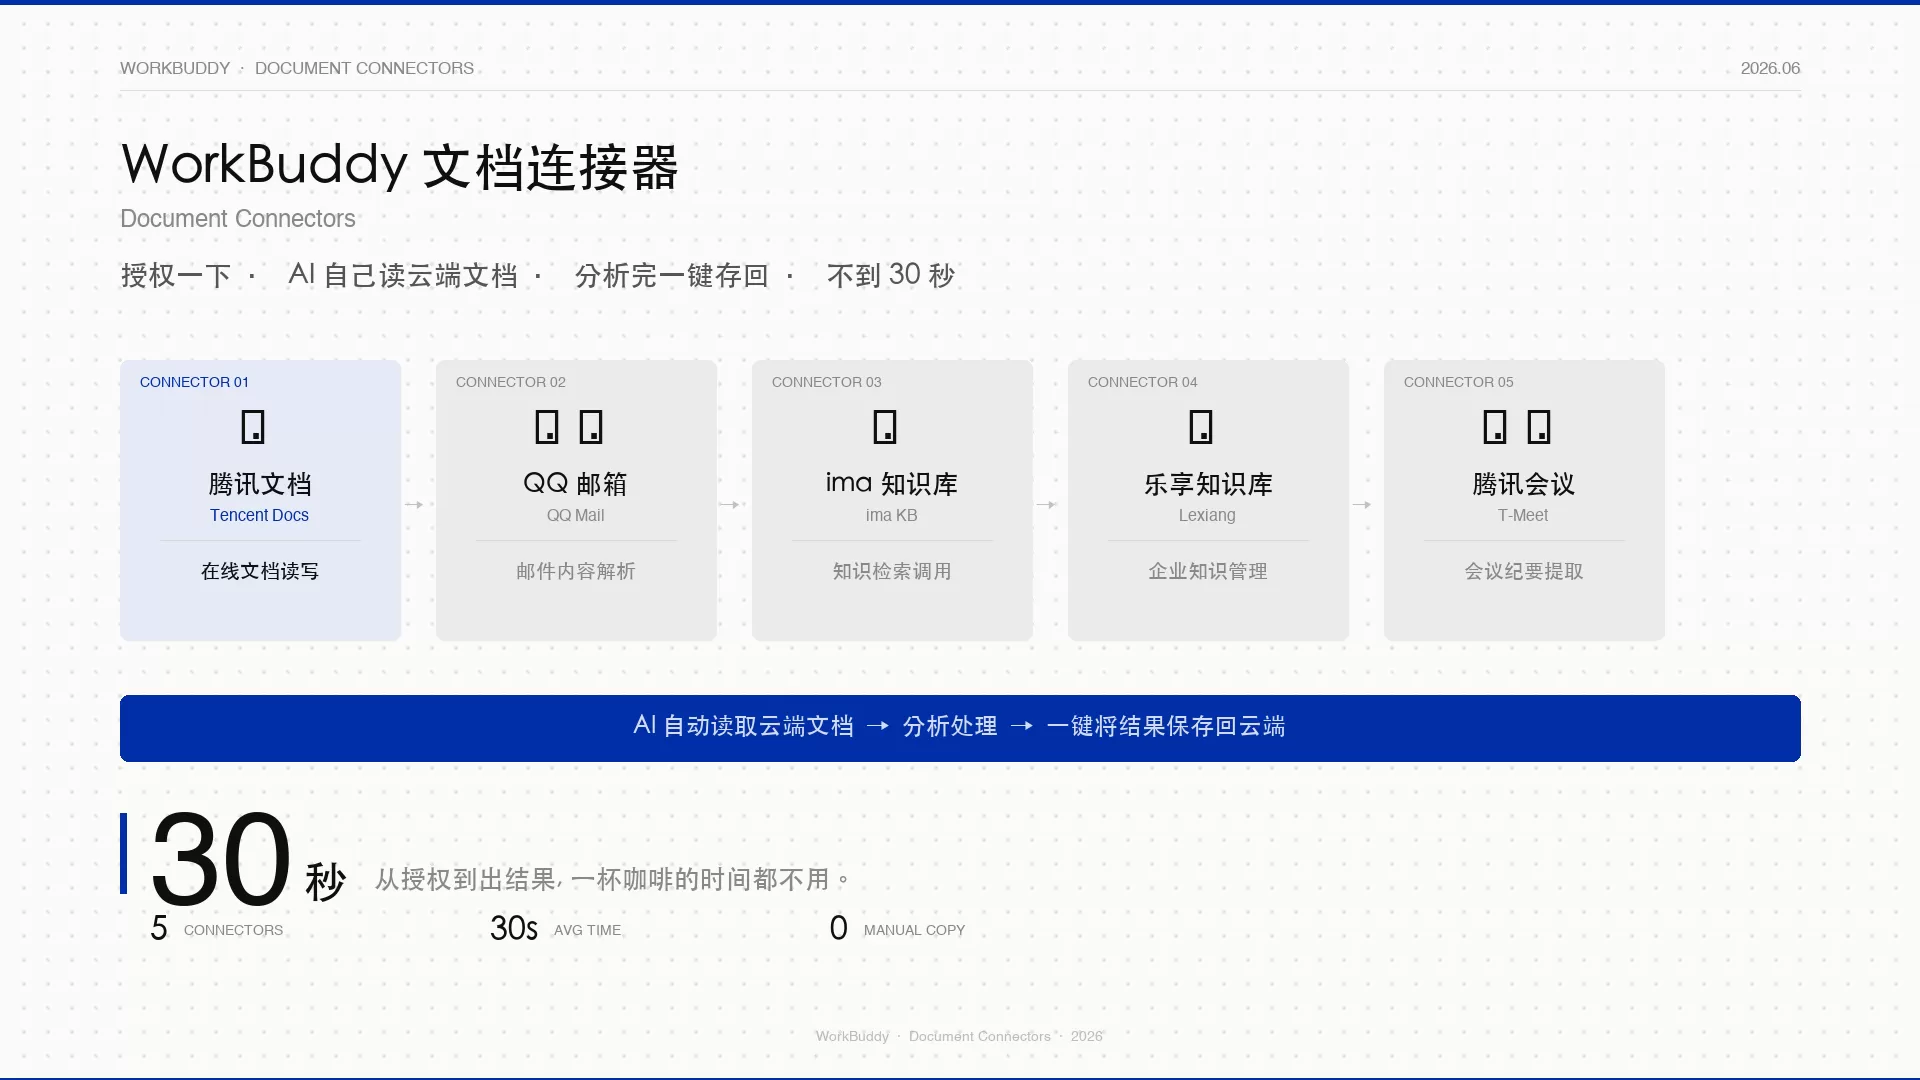Click the 邮件内容解析 description

click(x=576, y=571)
